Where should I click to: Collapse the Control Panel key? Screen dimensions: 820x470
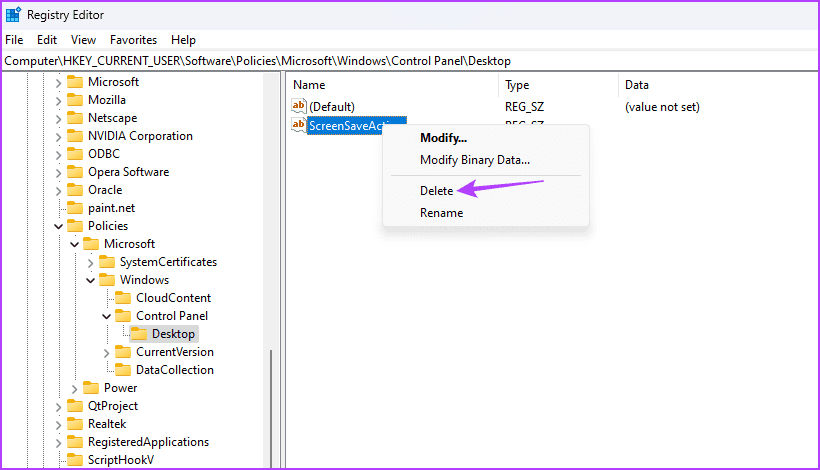(107, 316)
